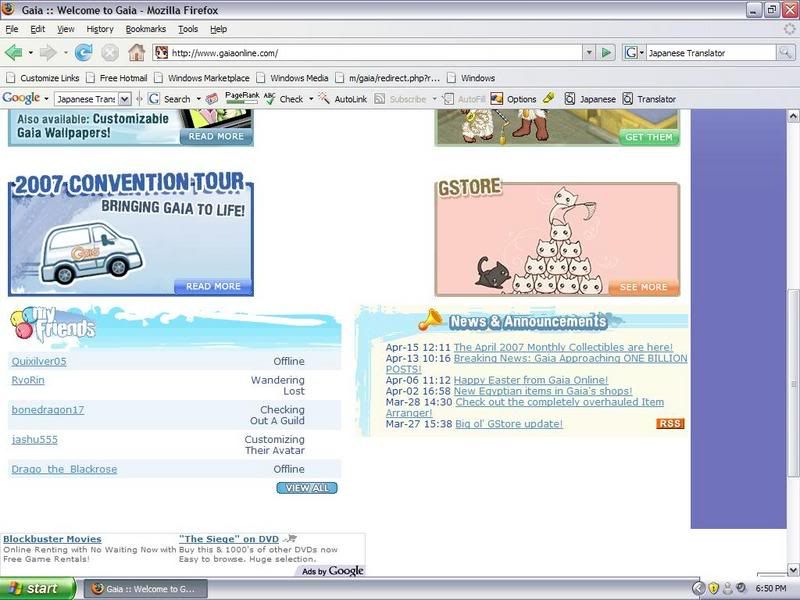800x600 pixels.
Task: Open the Check tool dropdown arrow
Action: [x=311, y=99]
